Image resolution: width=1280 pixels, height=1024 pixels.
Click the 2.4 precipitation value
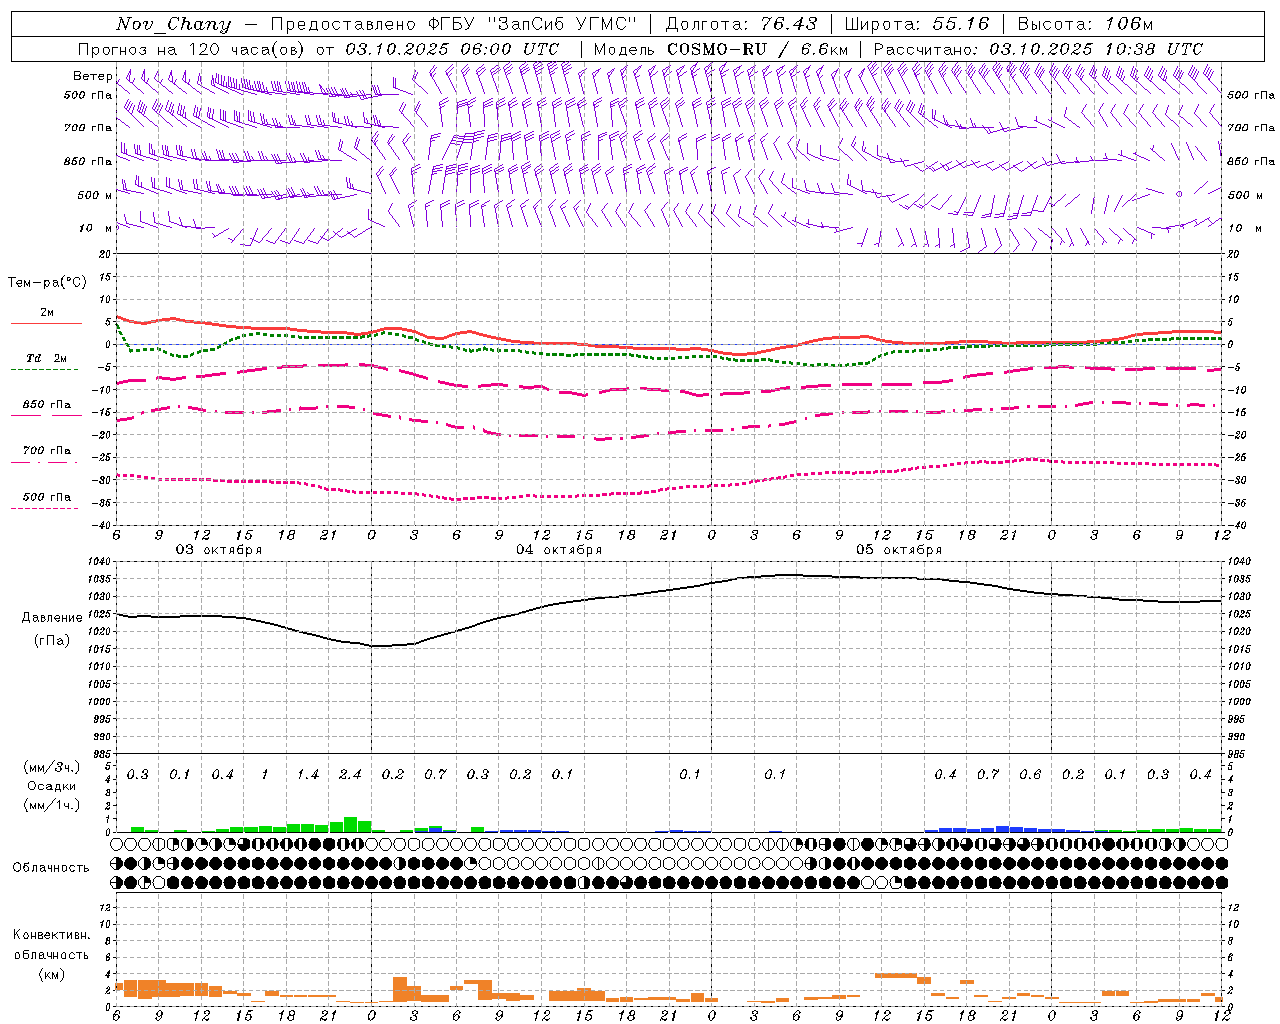coord(350,775)
